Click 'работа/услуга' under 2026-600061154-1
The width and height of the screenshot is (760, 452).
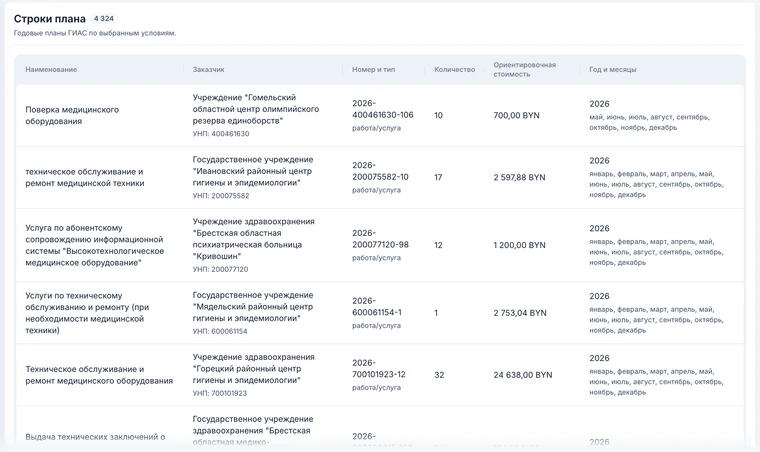point(376,326)
